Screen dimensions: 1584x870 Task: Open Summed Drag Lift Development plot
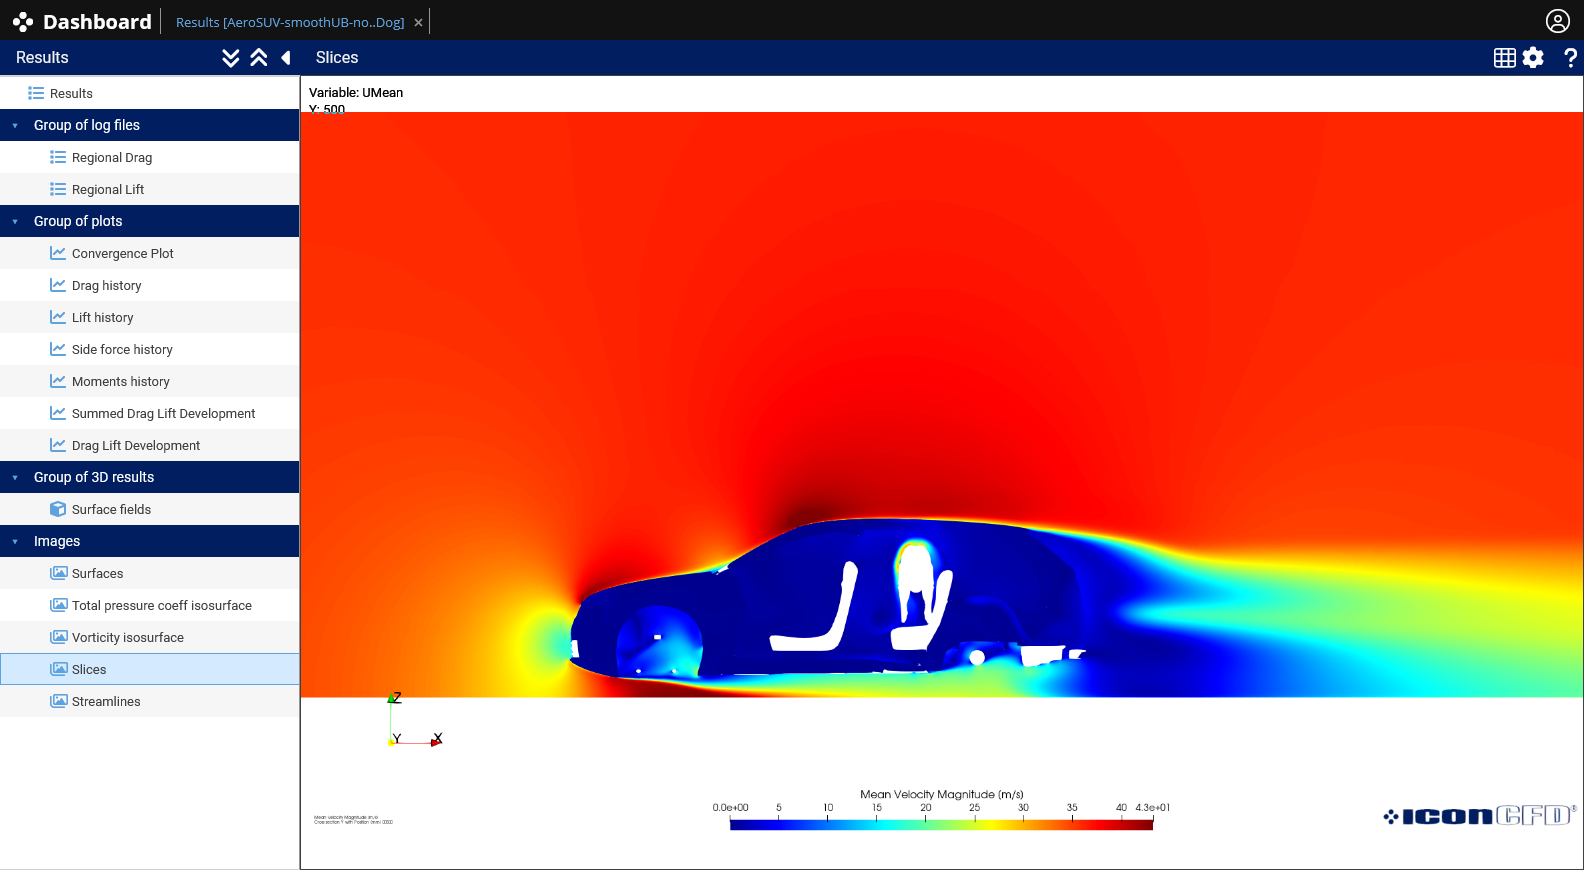point(150,413)
